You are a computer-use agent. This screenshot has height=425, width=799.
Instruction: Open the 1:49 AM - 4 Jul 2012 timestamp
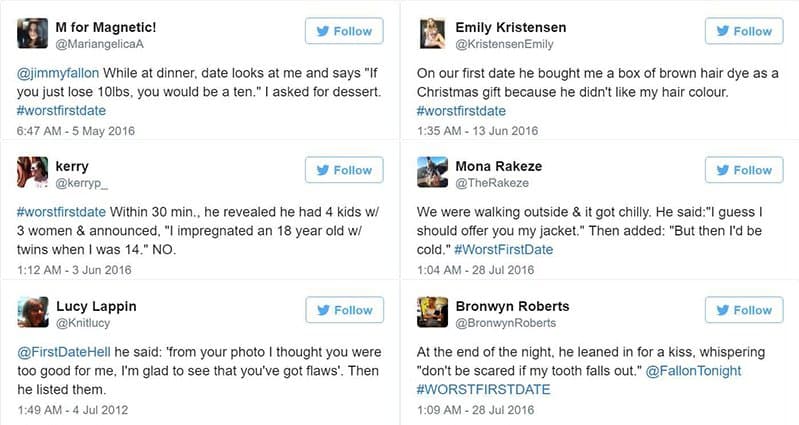74,407
